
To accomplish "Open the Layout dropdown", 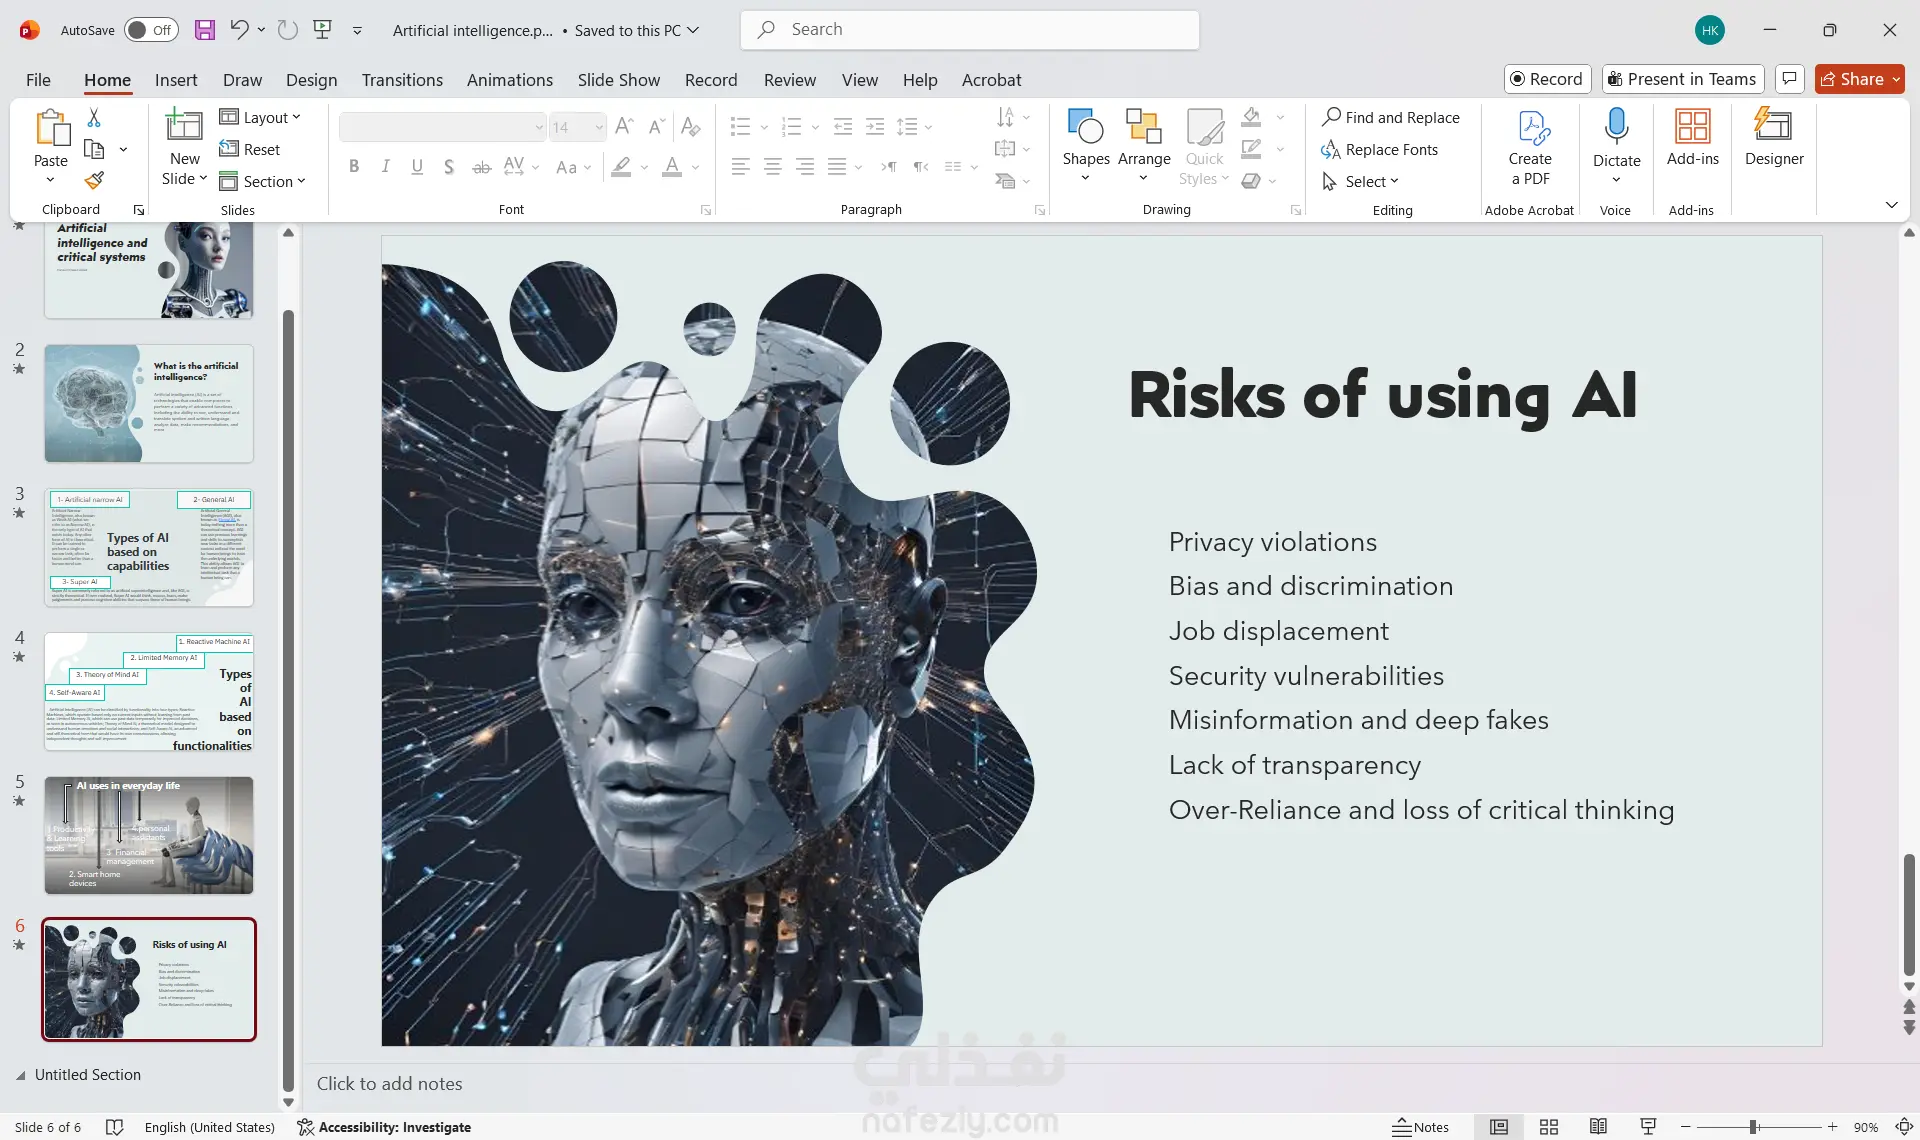I will 260,117.
